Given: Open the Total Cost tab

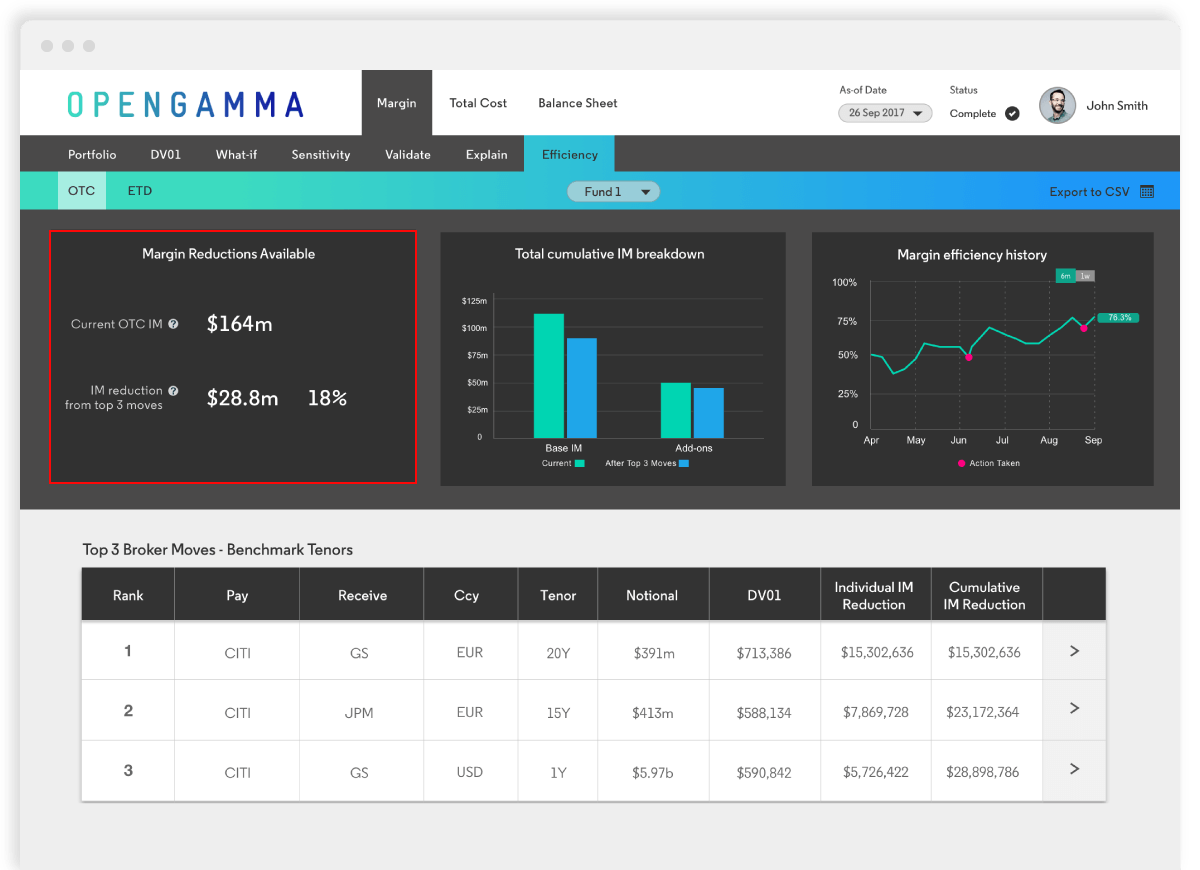Looking at the screenshot, I should point(478,103).
